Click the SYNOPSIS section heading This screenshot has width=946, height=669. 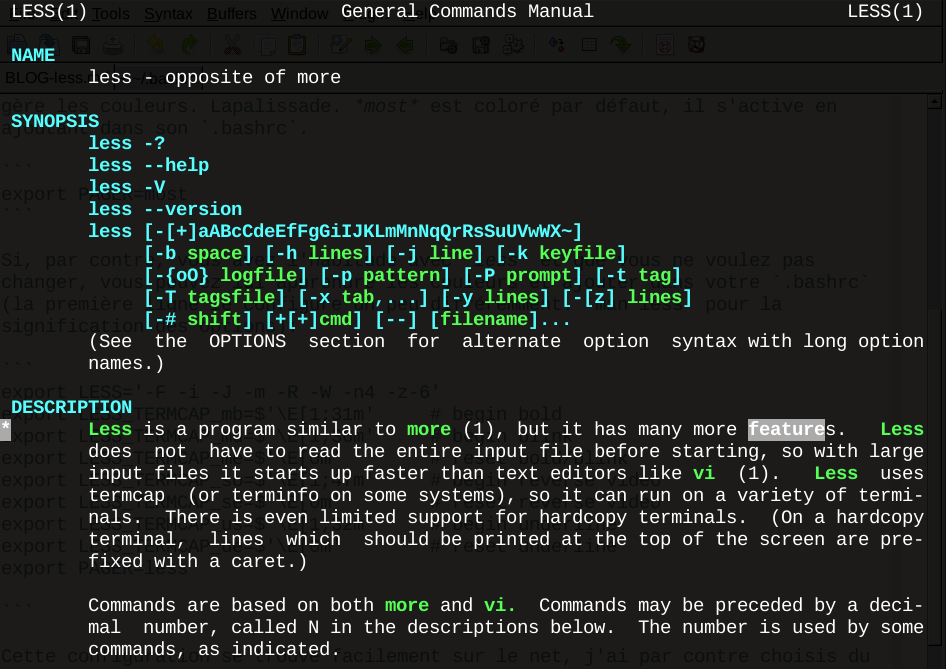[55, 121]
